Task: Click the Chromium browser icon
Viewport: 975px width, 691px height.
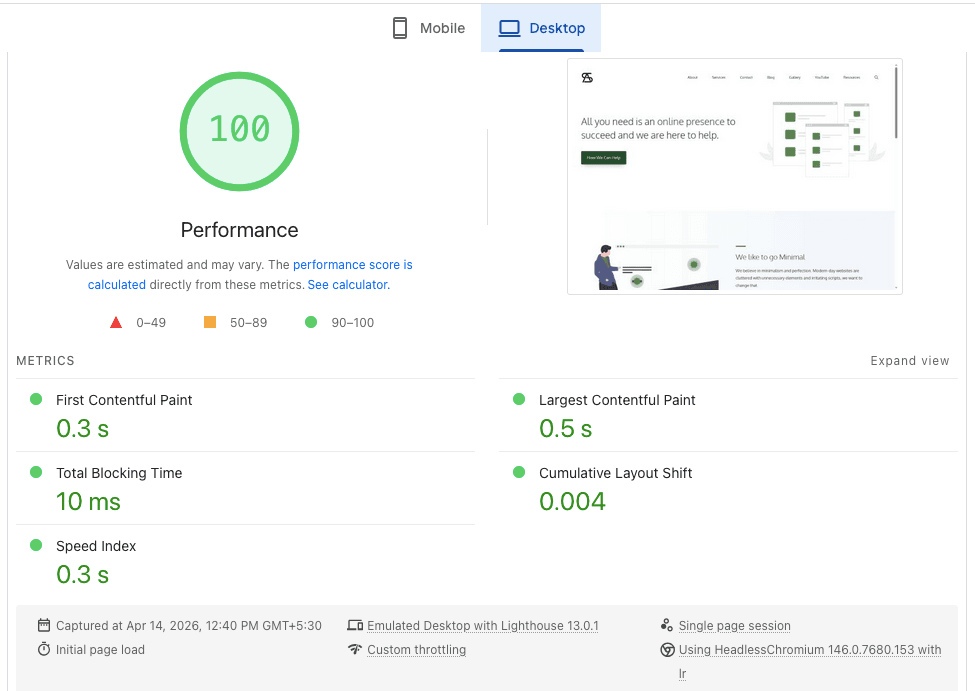Action: (667, 649)
